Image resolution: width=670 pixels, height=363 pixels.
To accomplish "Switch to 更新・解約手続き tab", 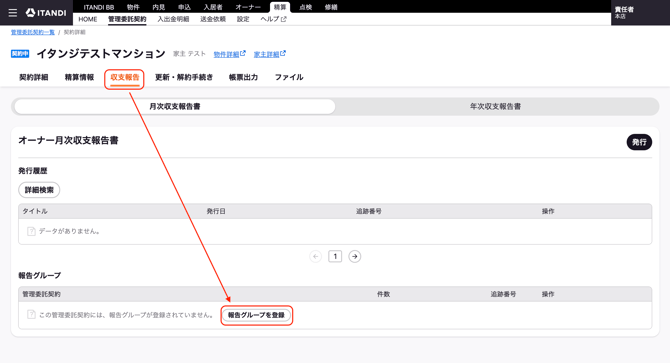I will pyautogui.click(x=184, y=77).
